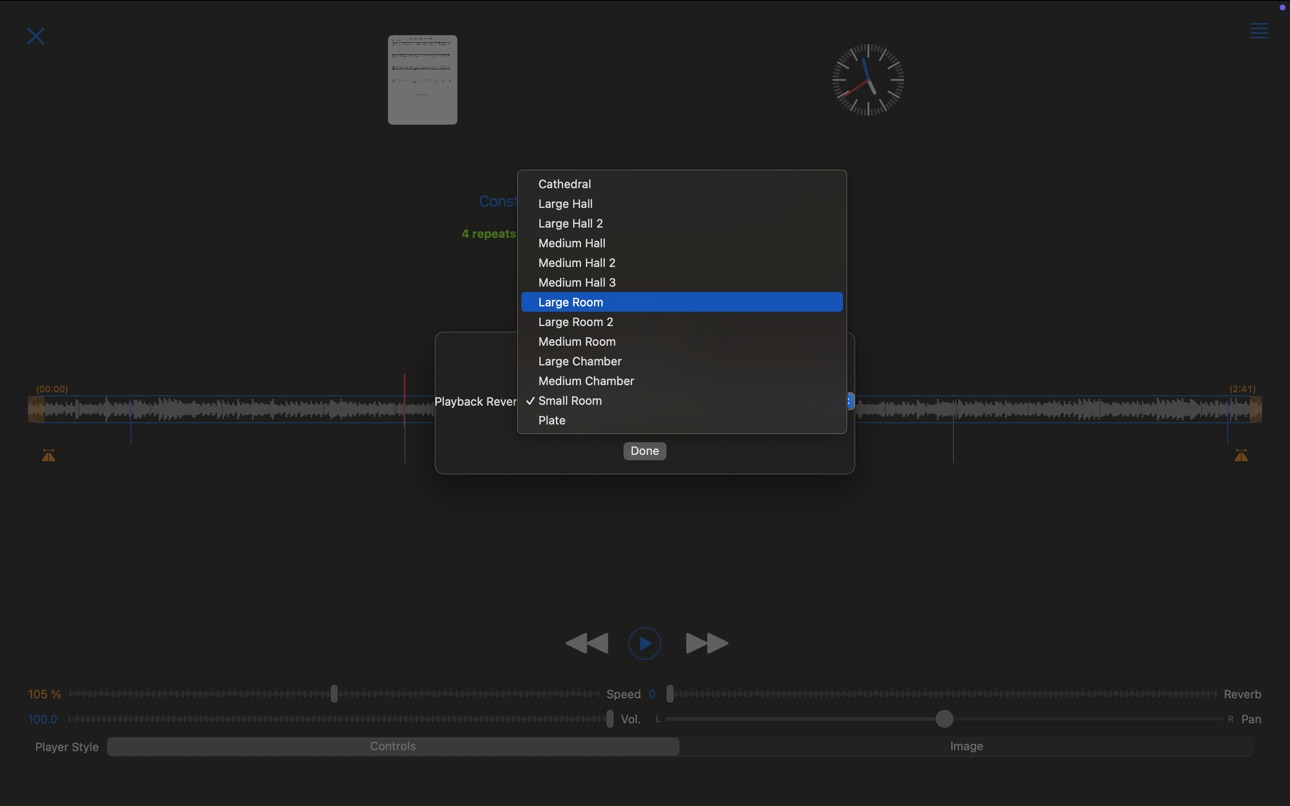This screenshot has width=1290, height=806.
Task: Open the sheet music thumbnail
Action: [423, 80]
